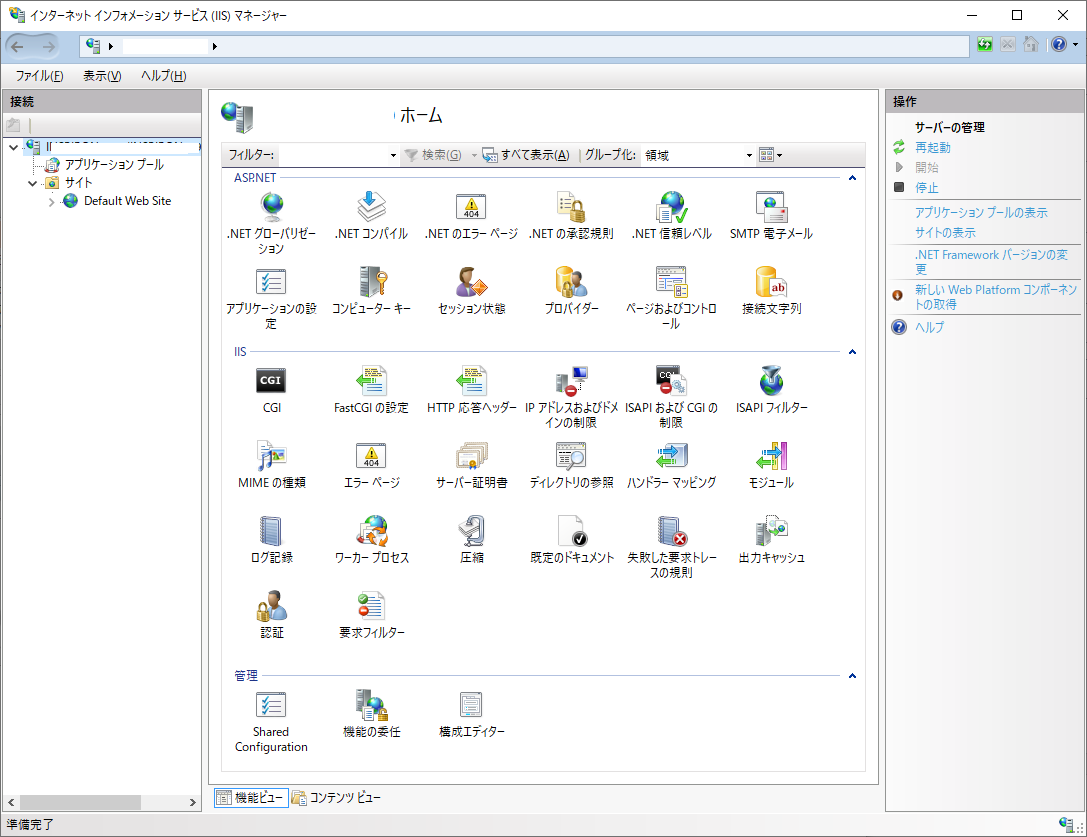Open the グループ化 領域 dropdown
The width and height of the screenshot is (1087, 837).
click(749, 155)
